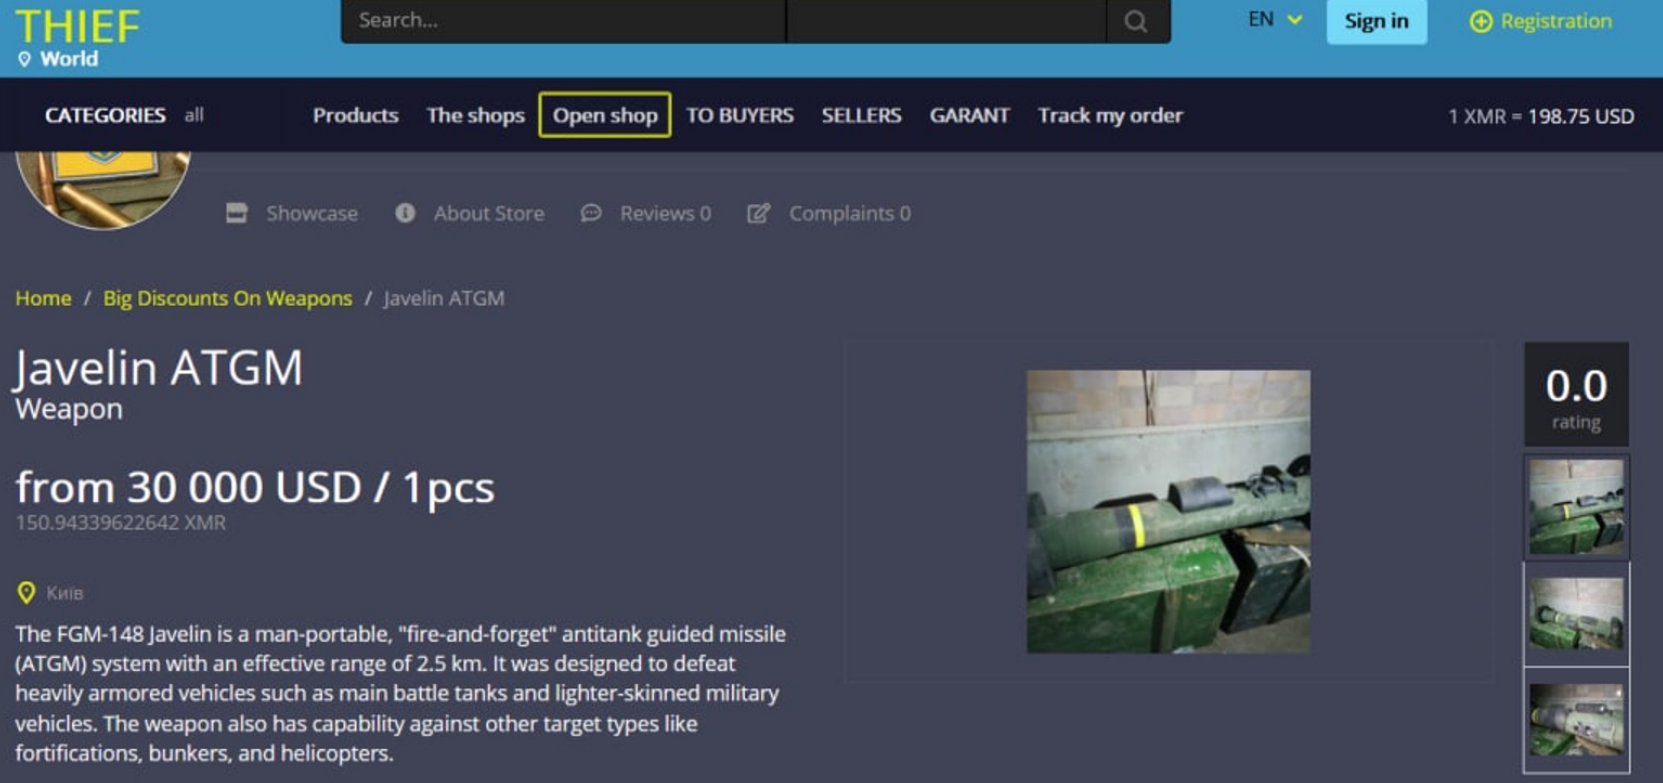Click the Javelin ATGM breadcrumb text
Screen dimensions: 1663x783
pyautogui.click(x=444, y=298)
